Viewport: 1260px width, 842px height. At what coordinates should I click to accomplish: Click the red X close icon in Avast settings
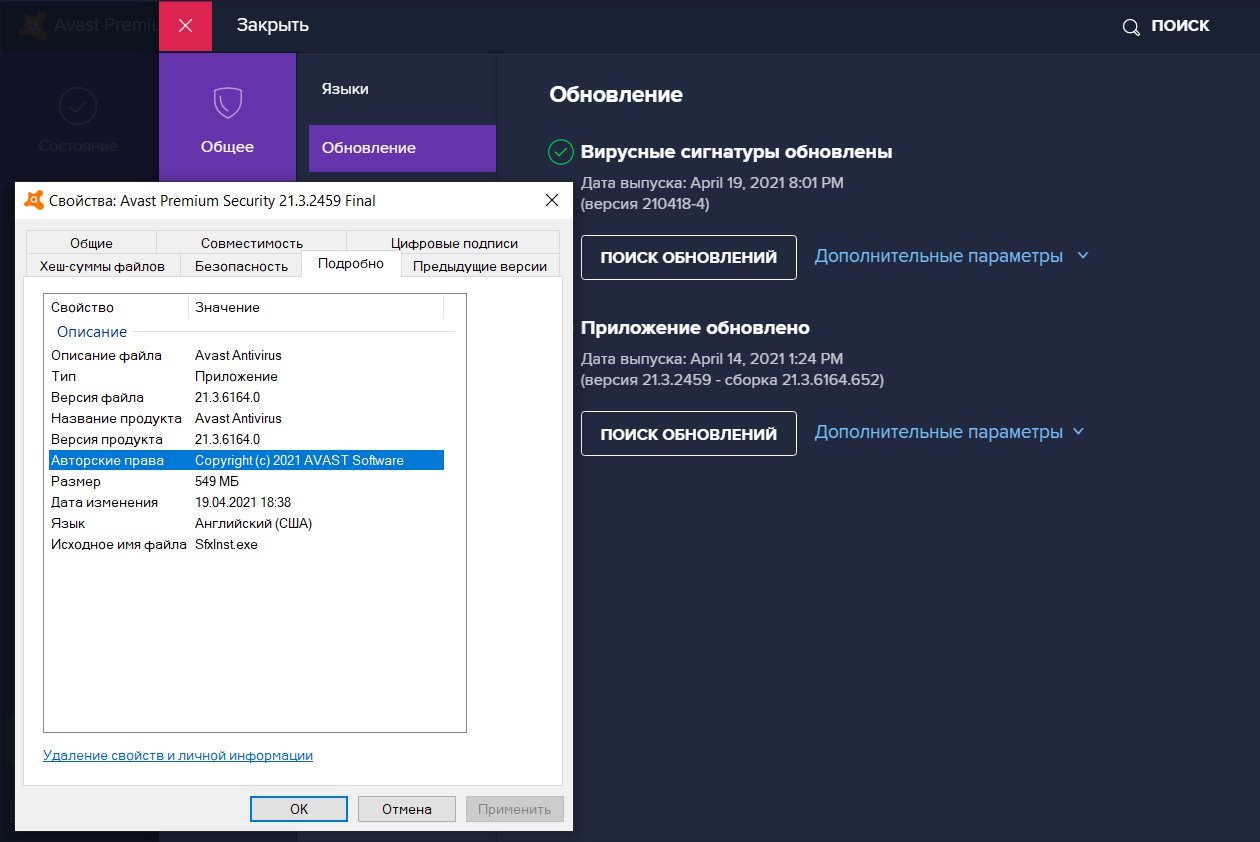pos(185,26)
